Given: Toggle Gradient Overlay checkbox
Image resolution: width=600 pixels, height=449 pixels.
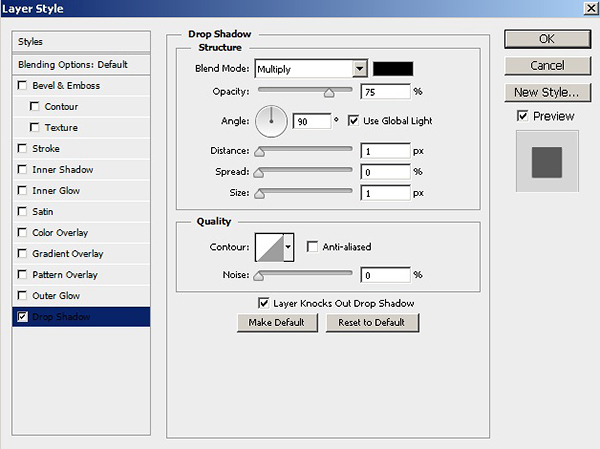Looking at the screenshot, I should (x=22, y=253).
